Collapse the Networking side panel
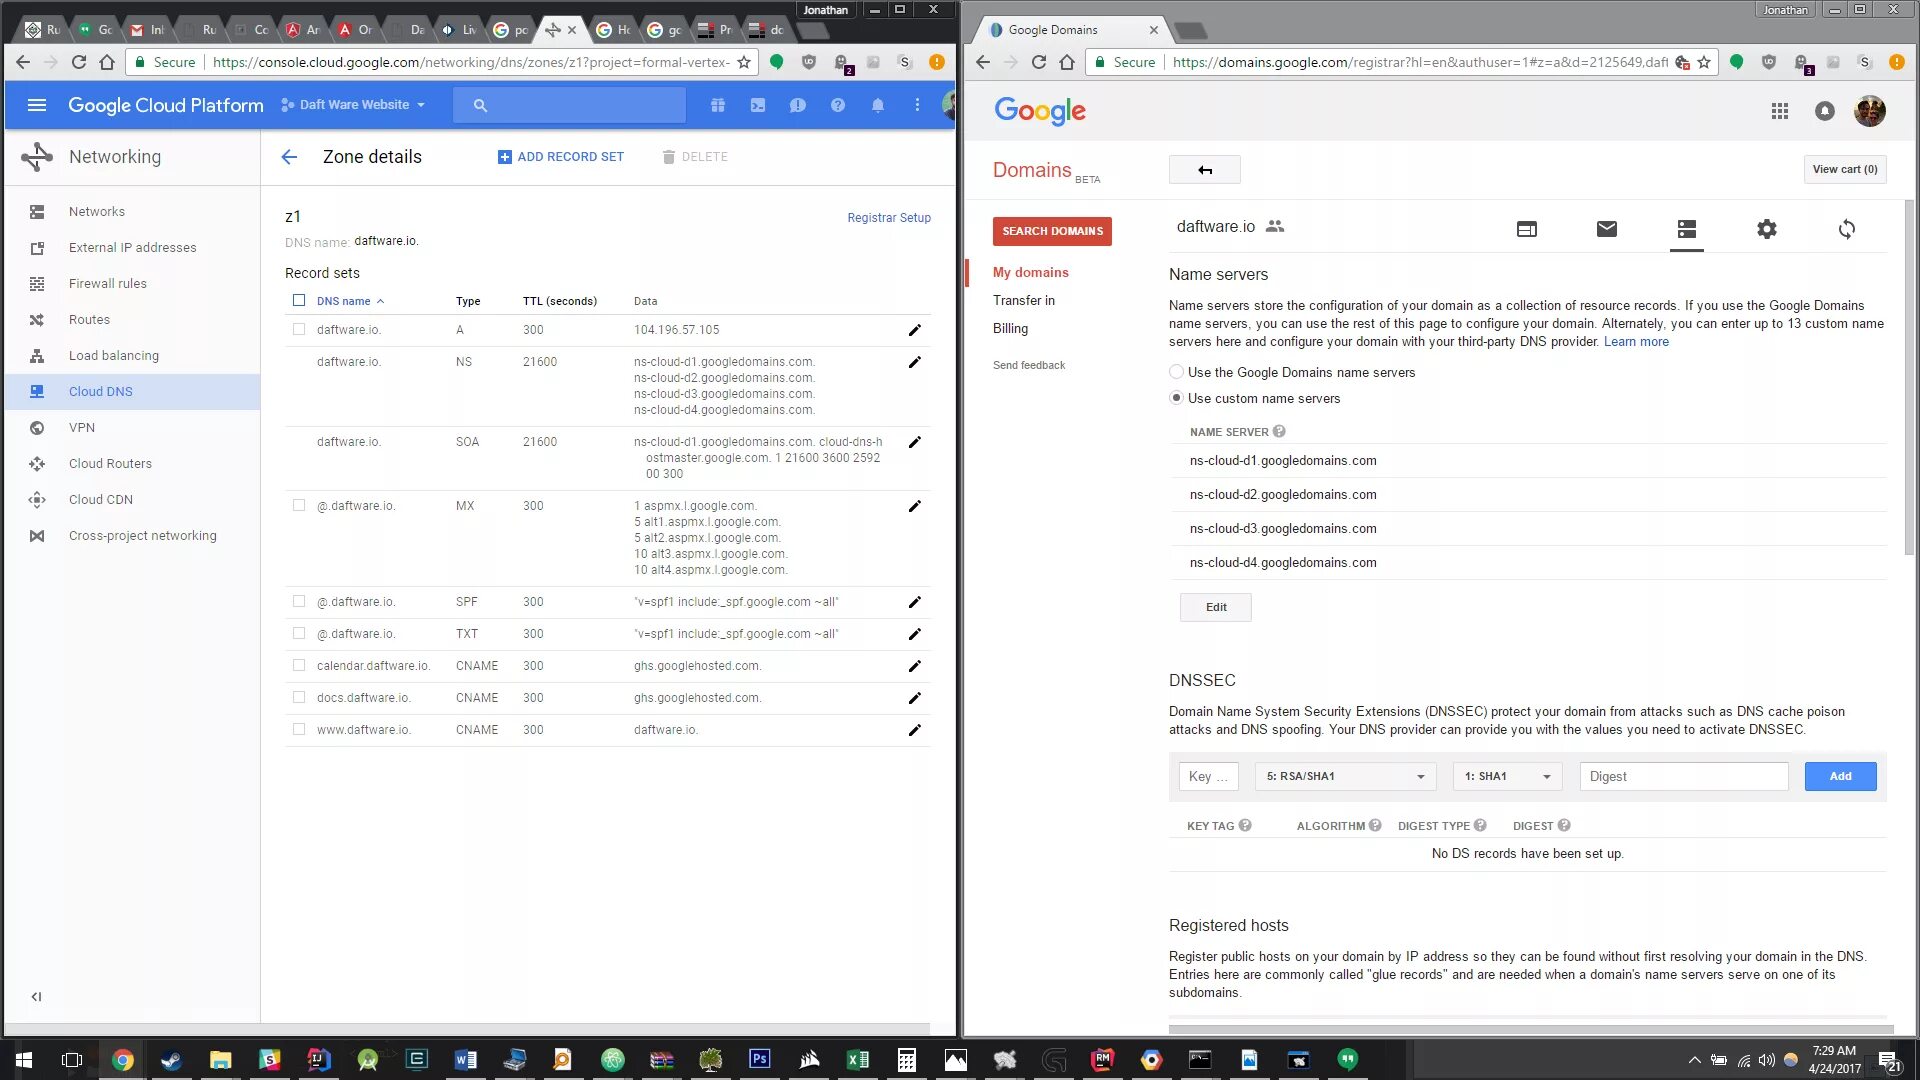The height and width of the screenshot is (1080, 1920). [x=36, y=996]
